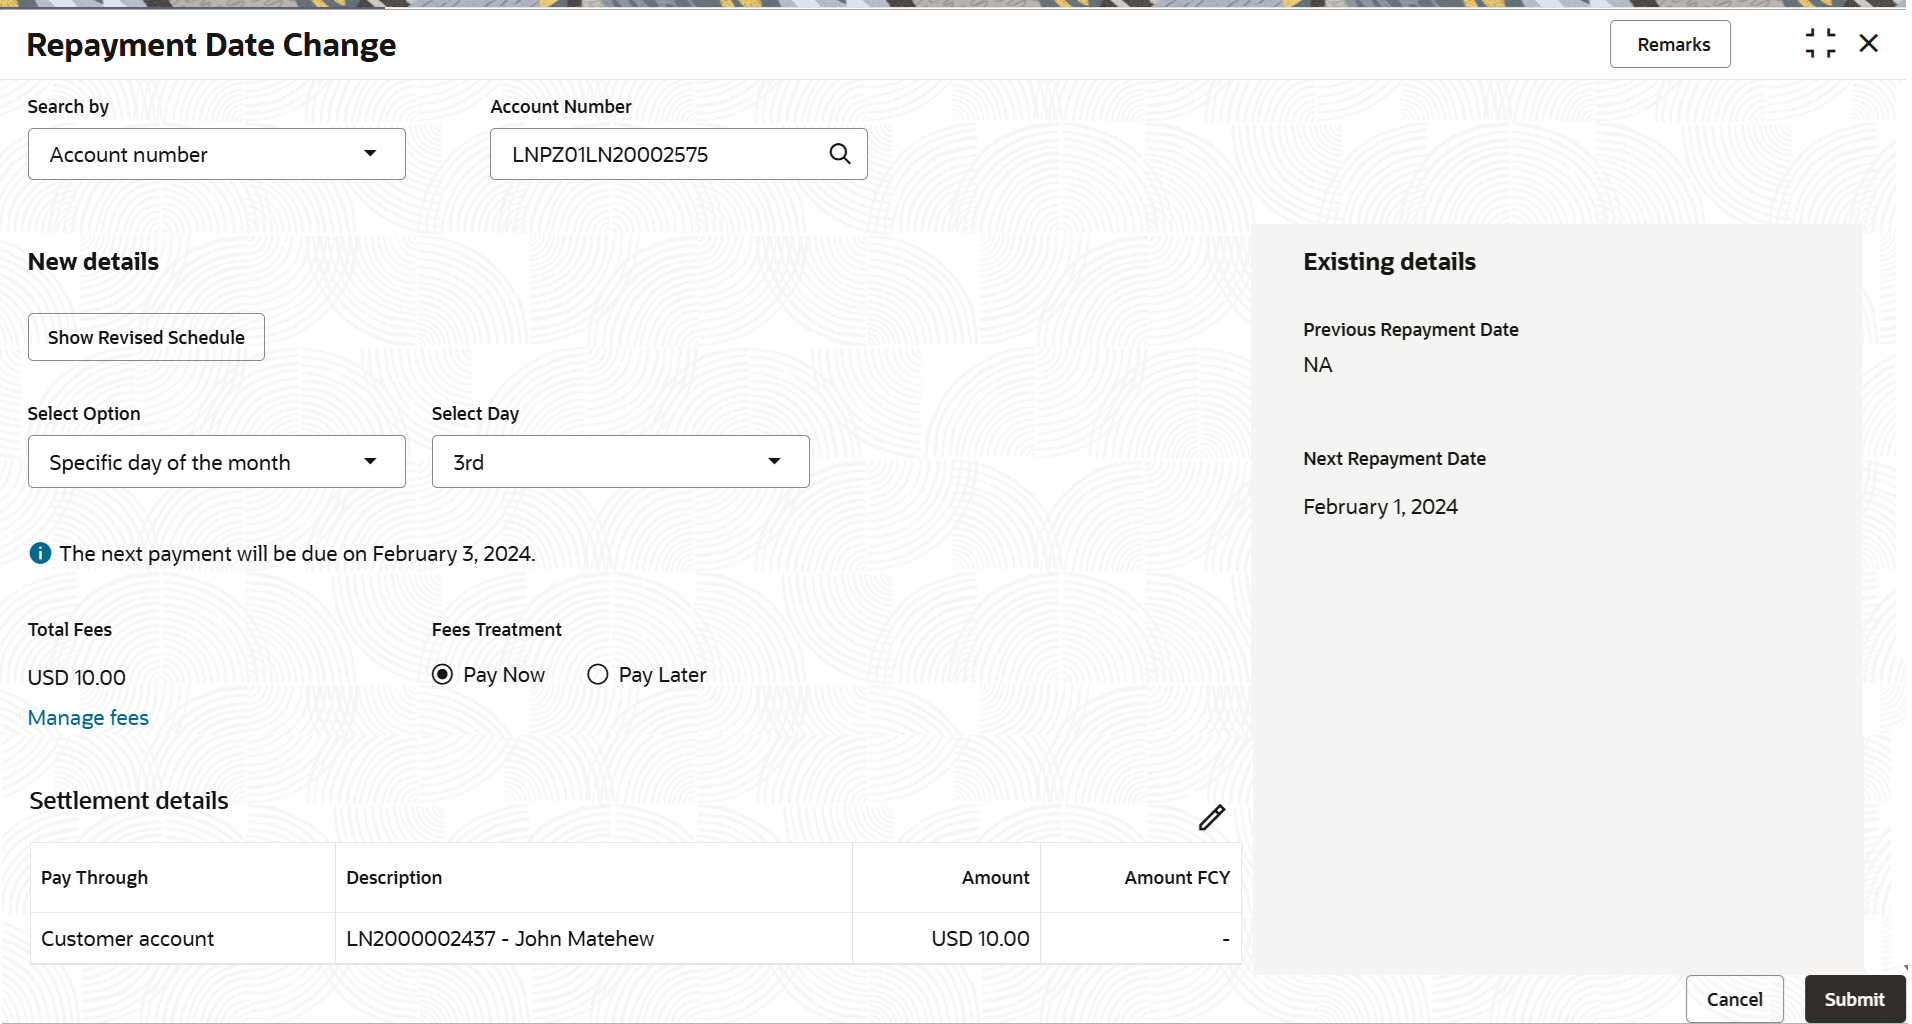1912x1024 pixels.
Task: Click the Amount FCY column header
Action: pyautogui.click(x=1141, y=878)
